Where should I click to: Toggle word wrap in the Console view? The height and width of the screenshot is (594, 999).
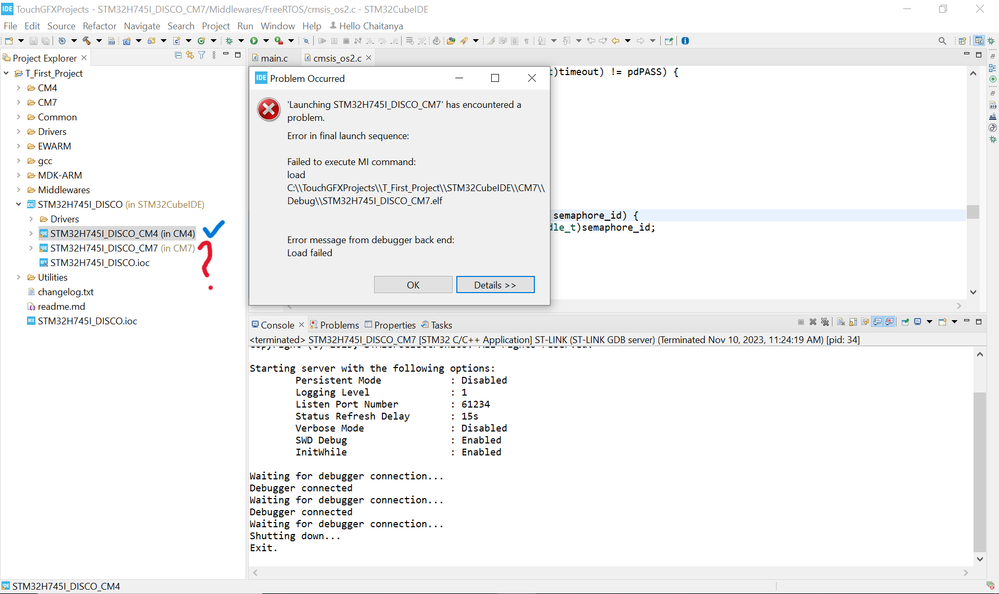click(866, 322)
